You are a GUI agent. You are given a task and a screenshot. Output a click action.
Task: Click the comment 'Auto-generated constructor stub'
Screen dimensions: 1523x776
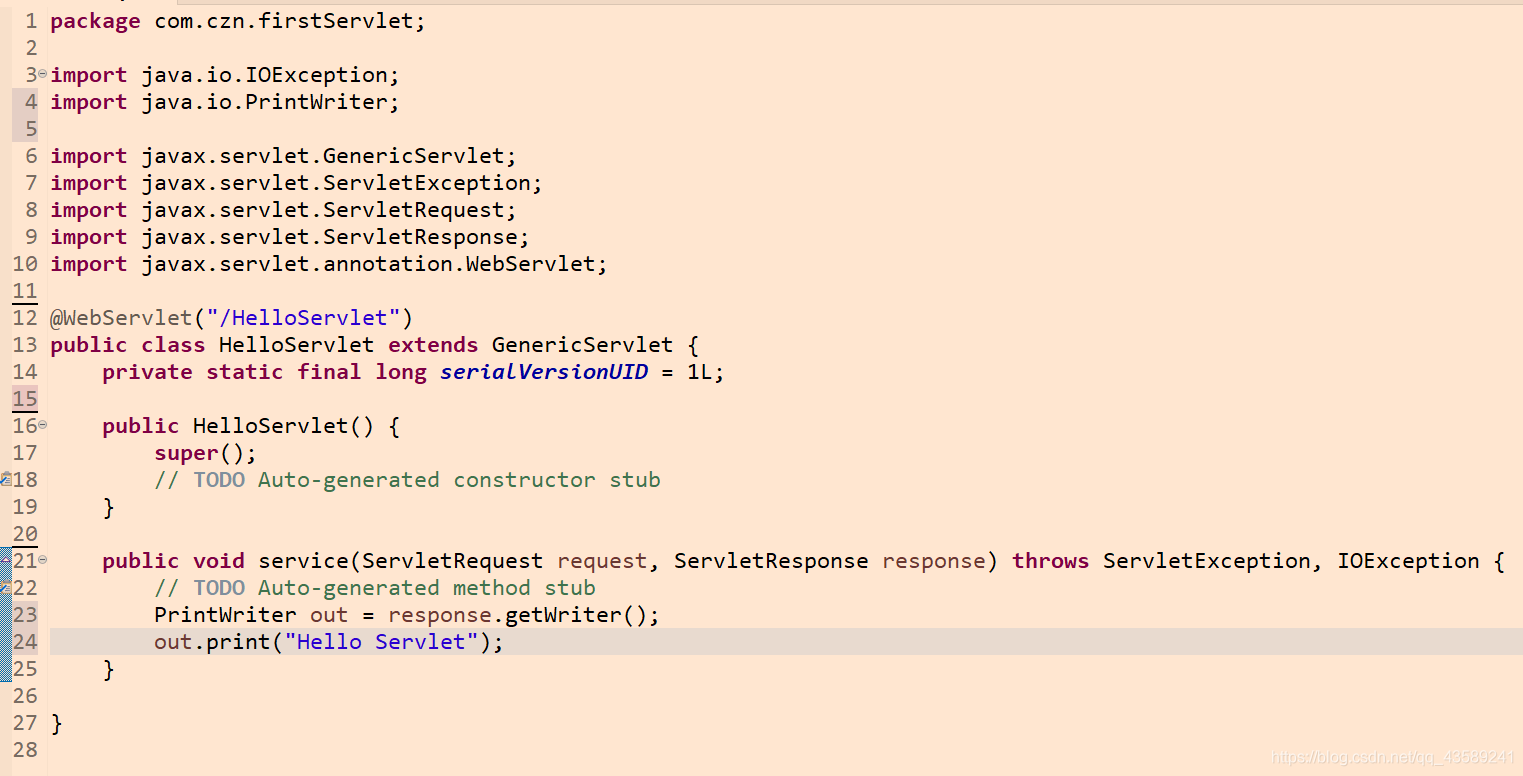pos(459,480)
